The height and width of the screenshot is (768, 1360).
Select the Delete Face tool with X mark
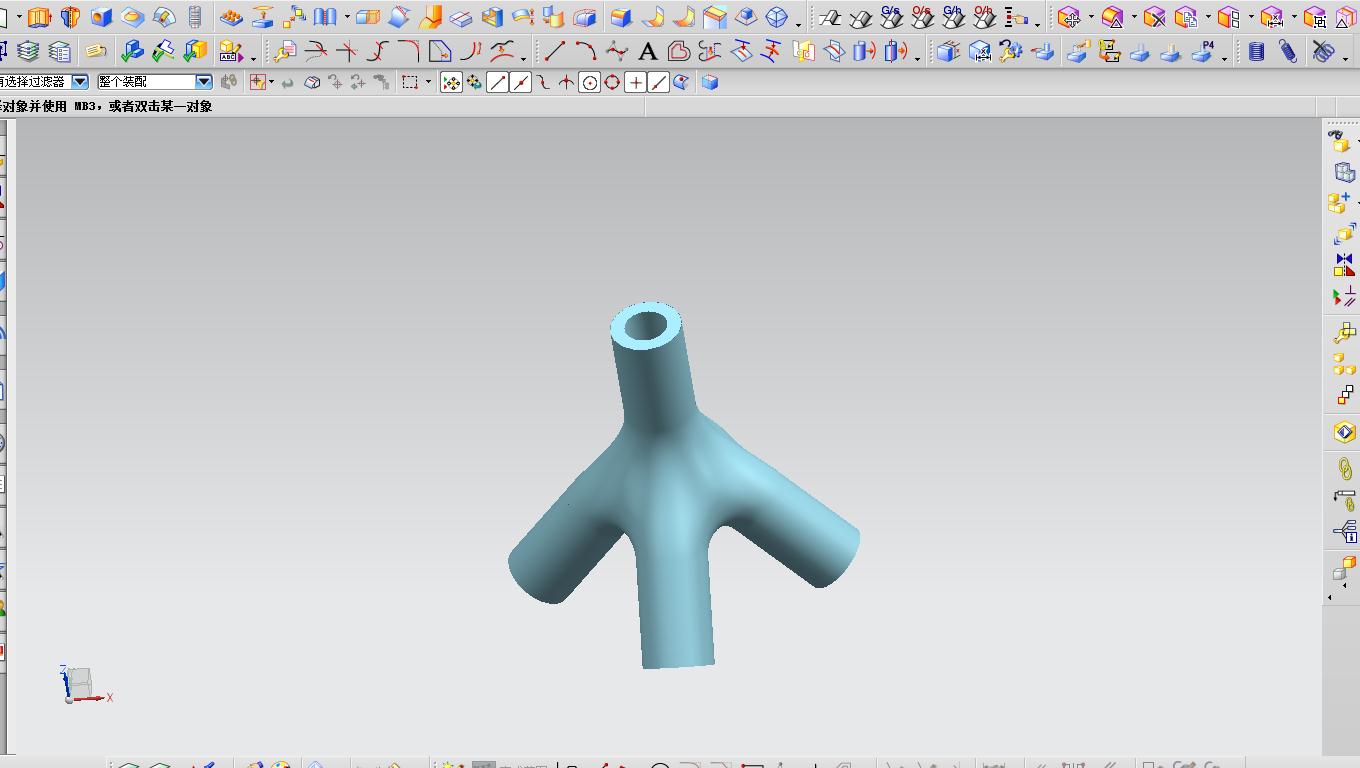click(x=1155, y=17)
